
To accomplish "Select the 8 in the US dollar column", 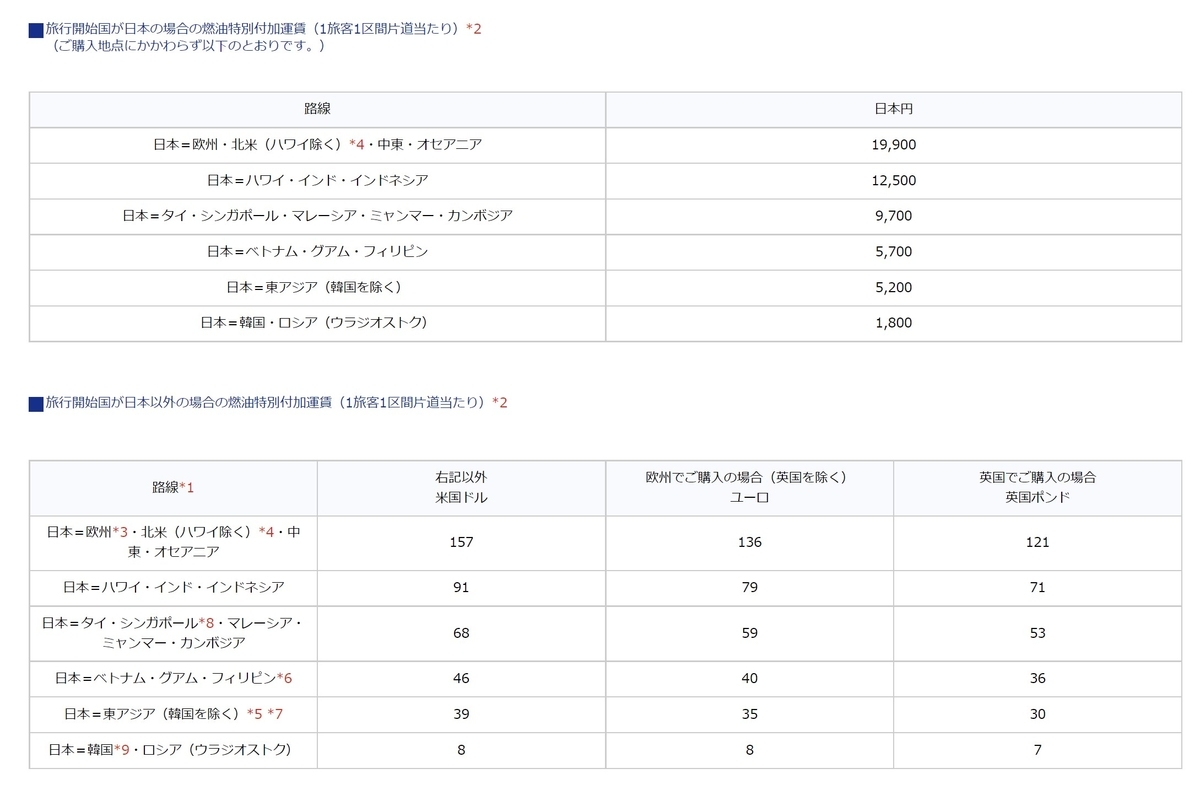I will pos(461,749).
